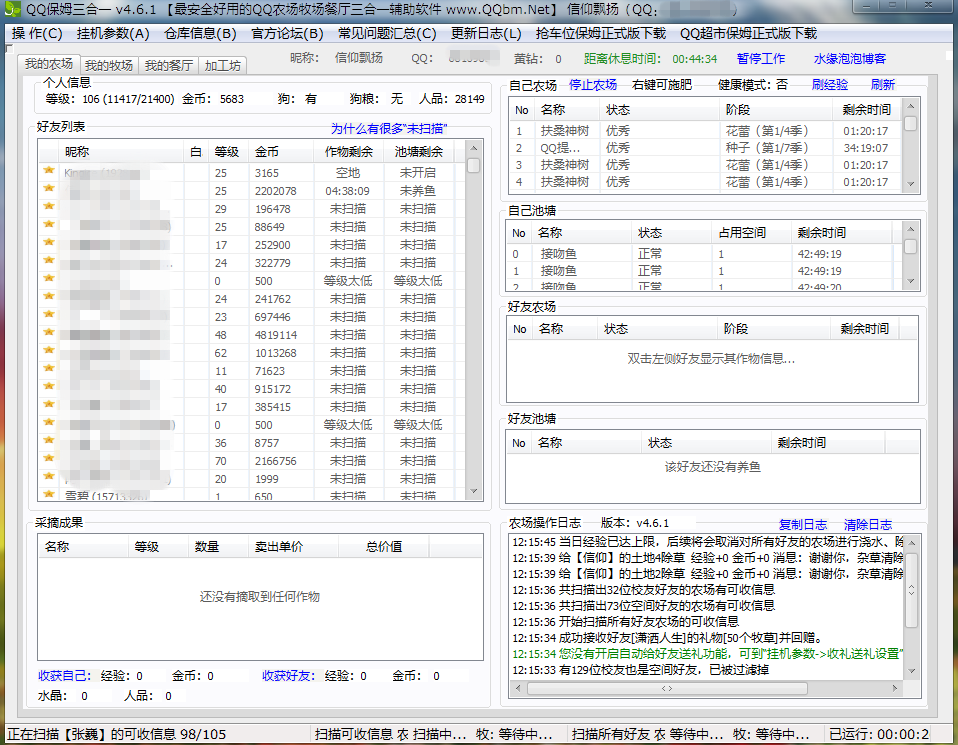Click the QQ保姆 app icon in title bar

12,9
